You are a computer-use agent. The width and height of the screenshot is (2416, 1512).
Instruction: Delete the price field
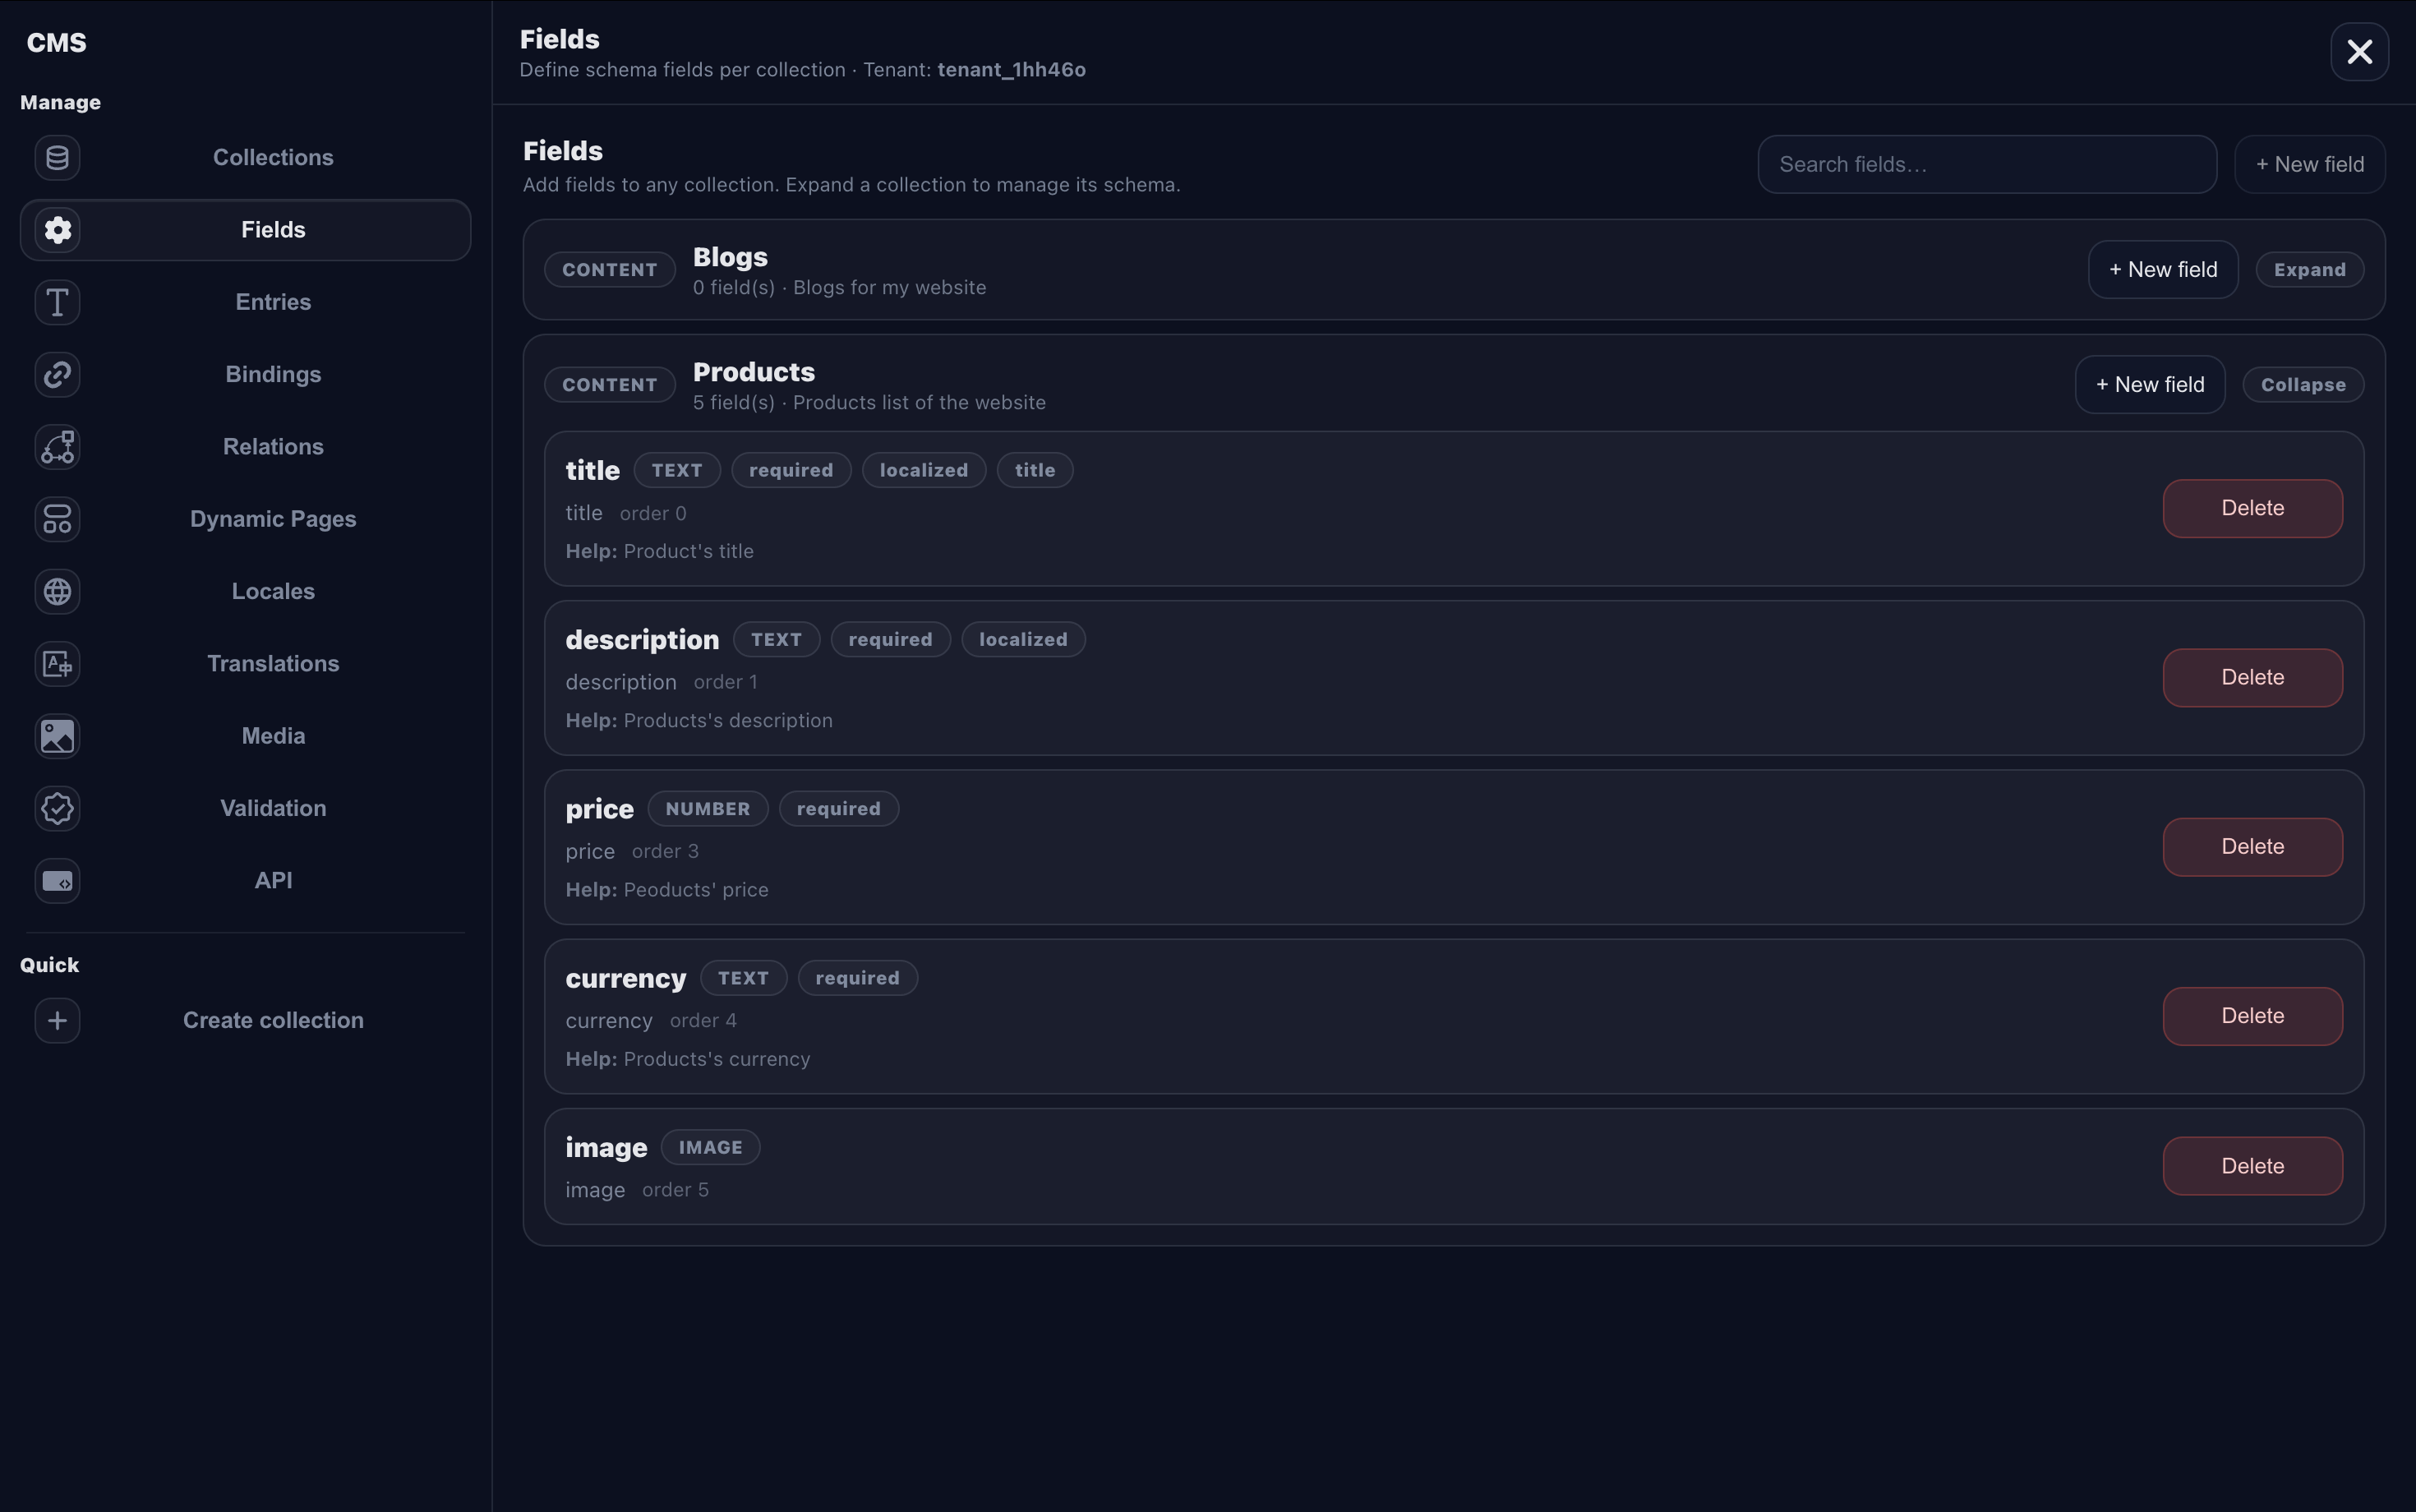(x=2252, y=847)
